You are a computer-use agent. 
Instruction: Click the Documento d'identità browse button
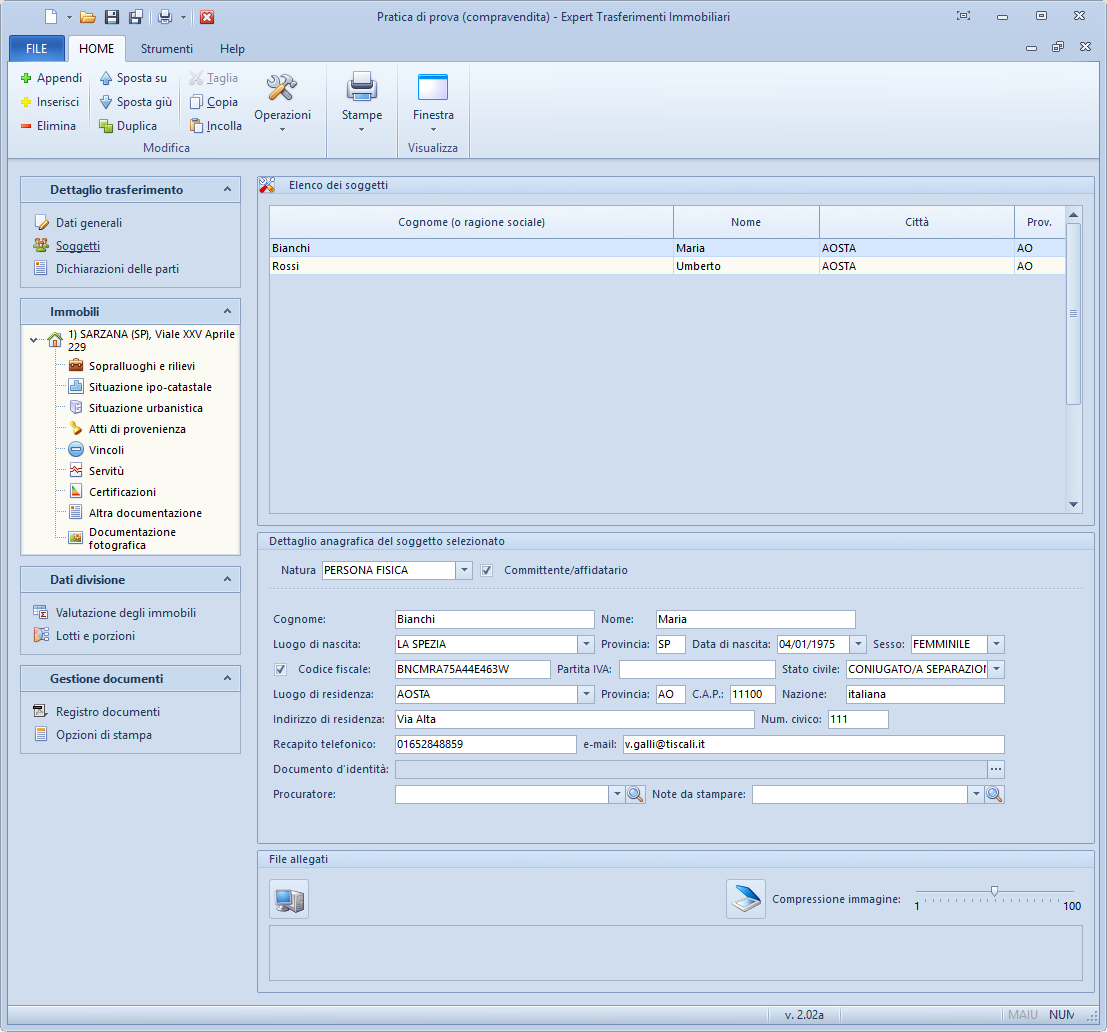coord(995,769)
